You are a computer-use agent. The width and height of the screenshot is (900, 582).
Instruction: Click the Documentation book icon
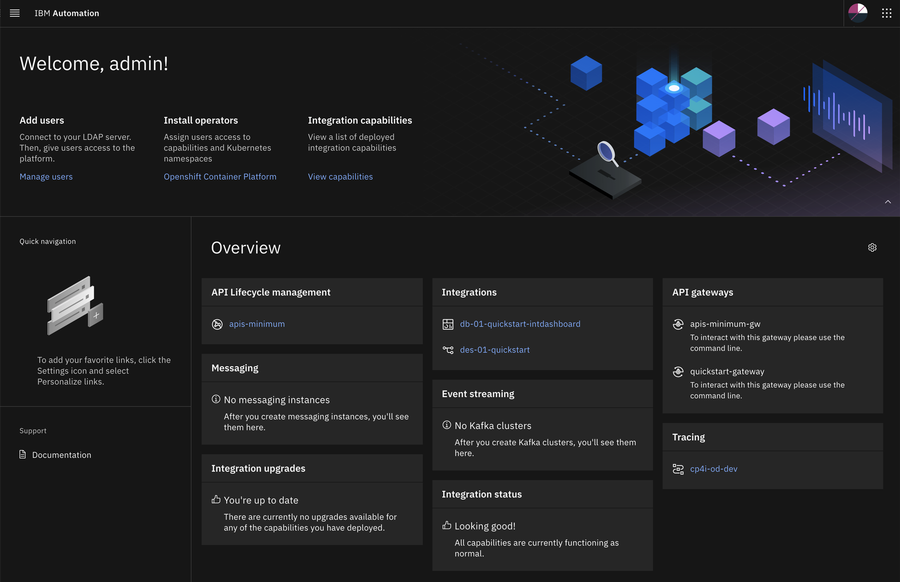tap(22, 454)
